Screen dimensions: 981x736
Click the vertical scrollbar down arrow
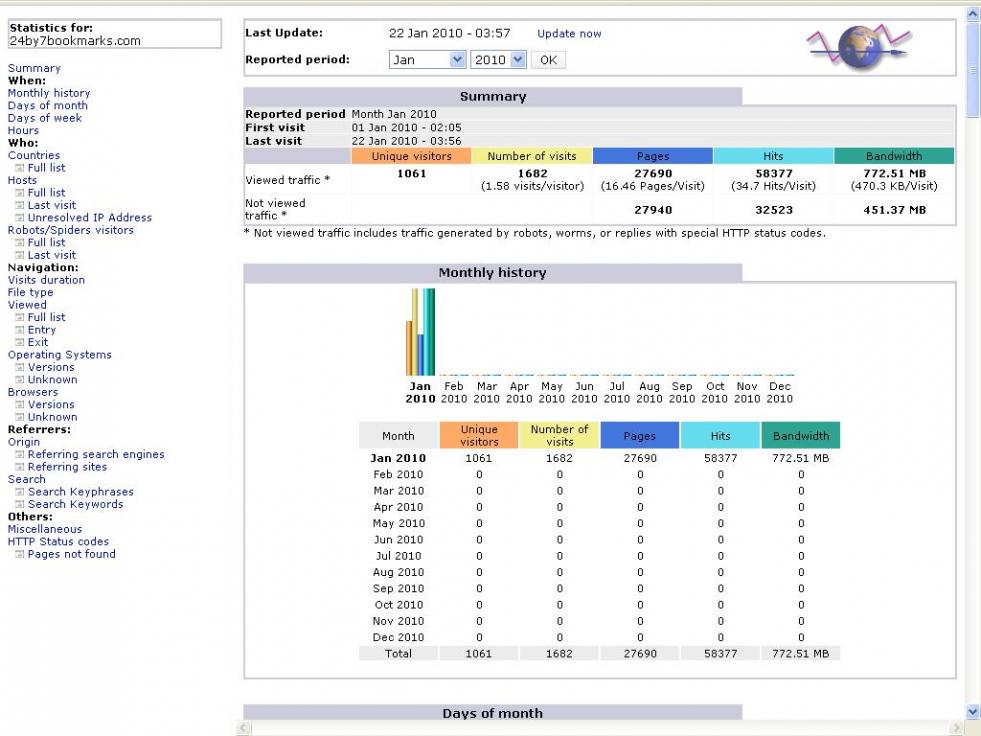coord(973,711)
